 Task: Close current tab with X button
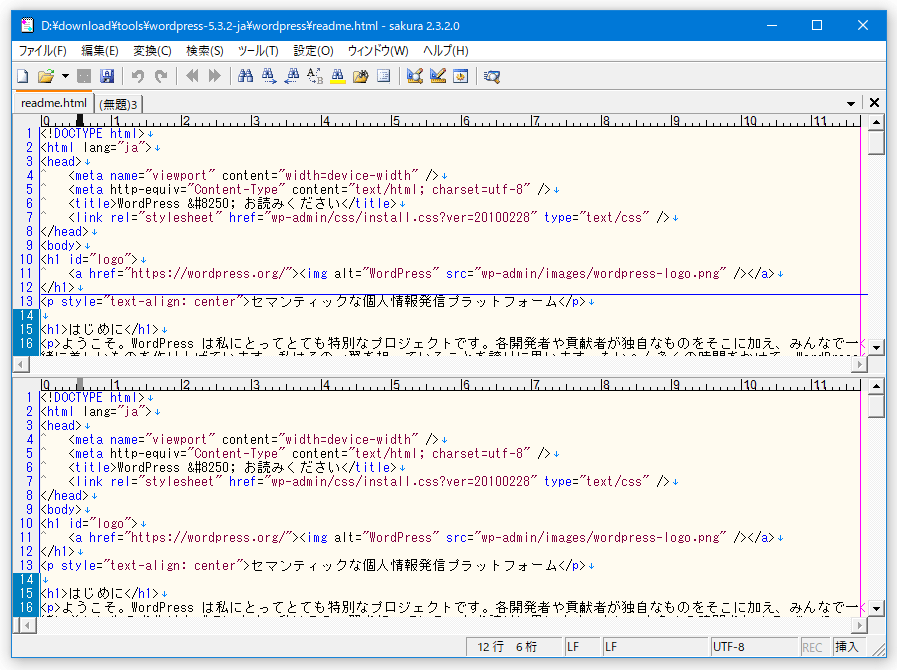874,103
